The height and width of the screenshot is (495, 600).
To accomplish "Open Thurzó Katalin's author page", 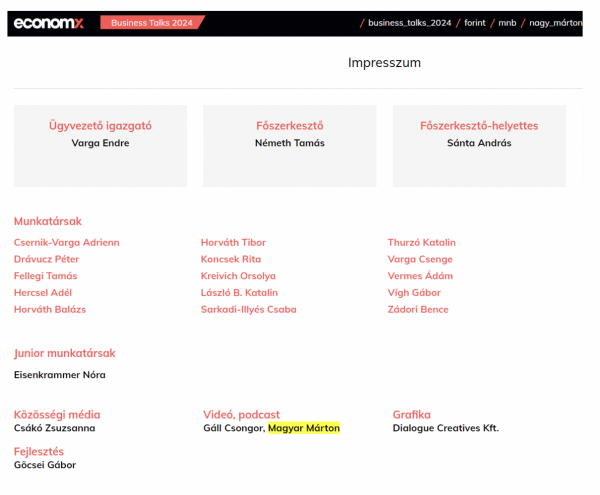I will pyautogui.click(x=421, y=243).
